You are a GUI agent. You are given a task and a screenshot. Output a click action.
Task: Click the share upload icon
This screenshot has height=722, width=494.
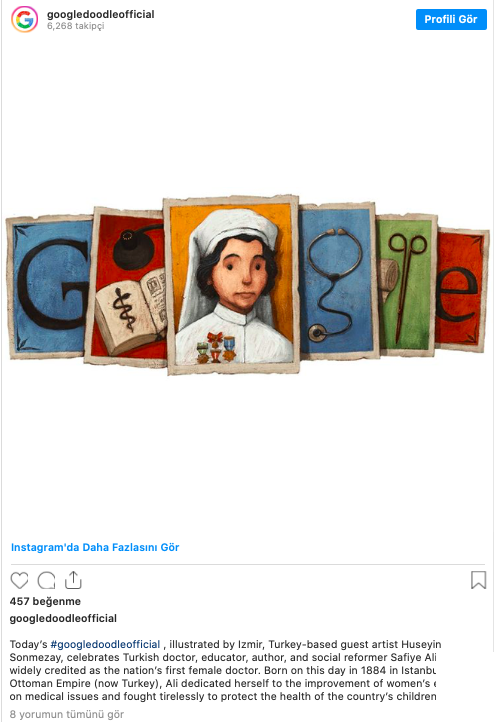point(73,580)
